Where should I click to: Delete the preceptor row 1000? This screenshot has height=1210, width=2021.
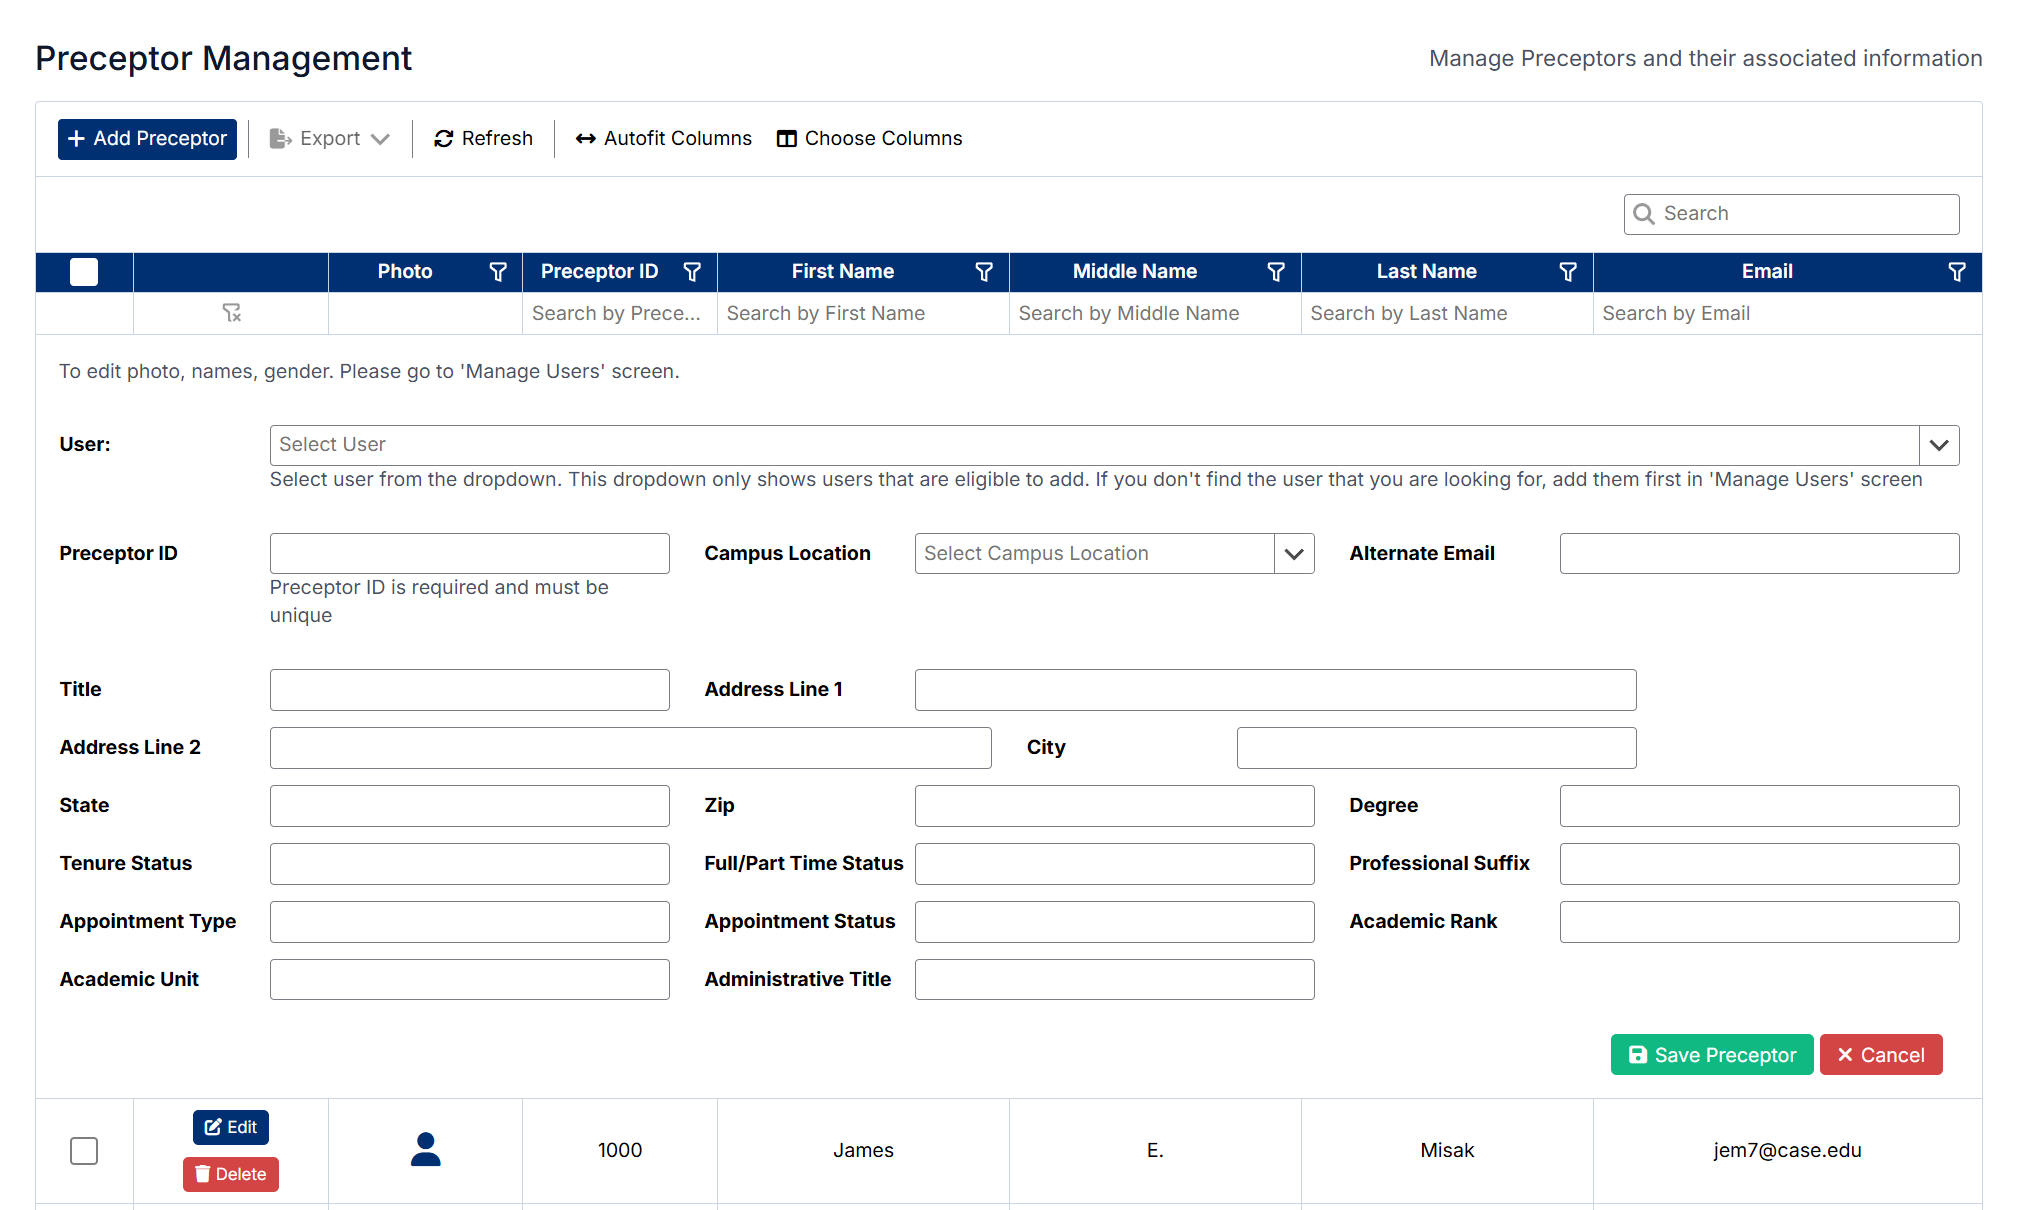click(x=231, y=1174)
